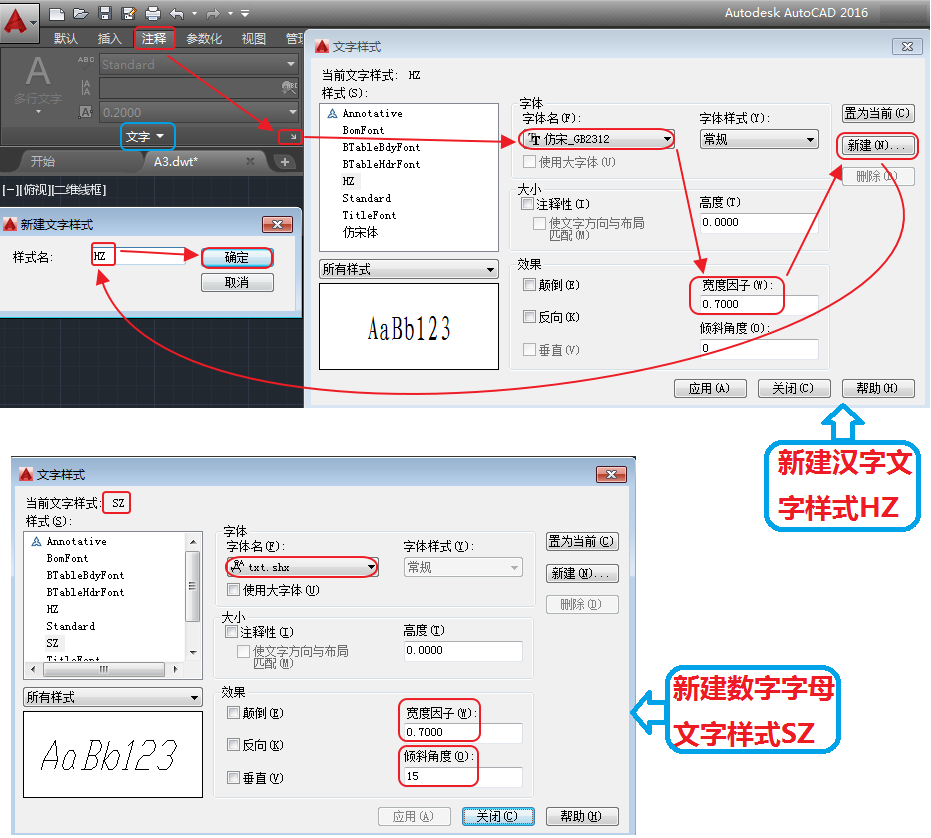Toggle 颠倒 checkbox in the SZ dialog

[233, 713]
